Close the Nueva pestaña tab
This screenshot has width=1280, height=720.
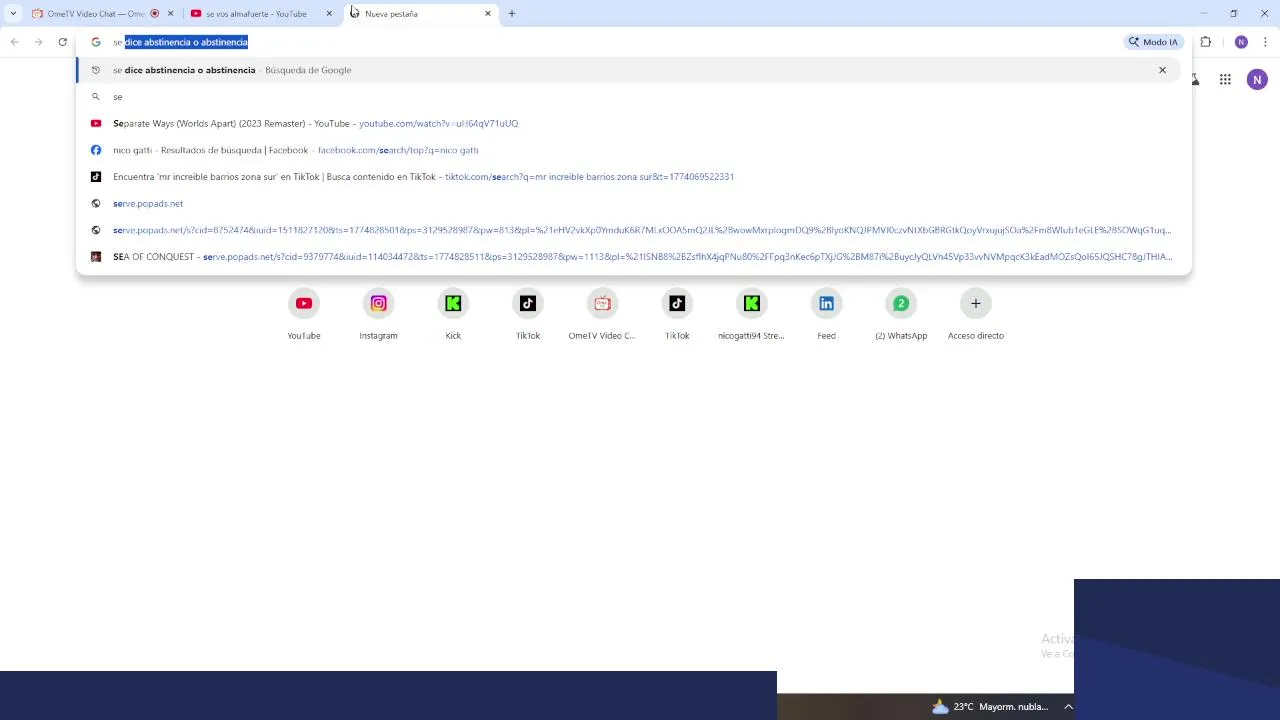488,14
